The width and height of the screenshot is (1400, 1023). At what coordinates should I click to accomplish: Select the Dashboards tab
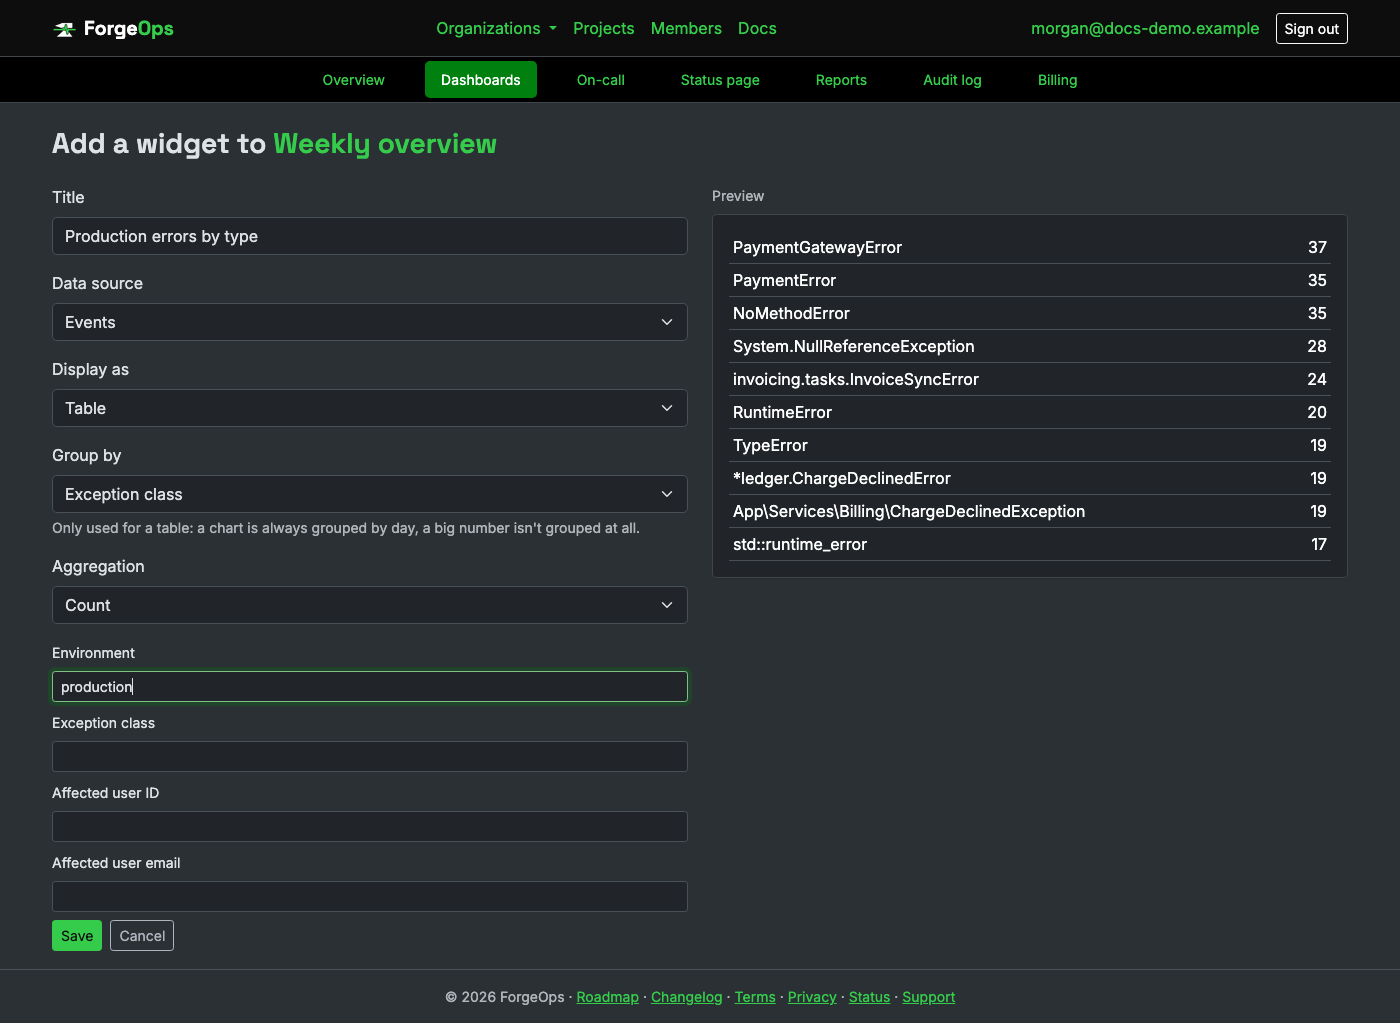(x=481, y=80)
